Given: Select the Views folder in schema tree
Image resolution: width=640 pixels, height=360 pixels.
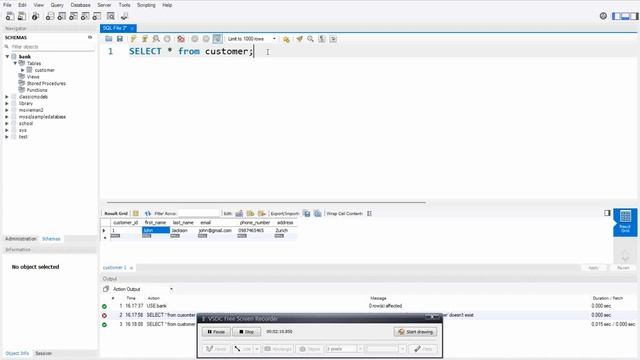Looking at the screenshot, I should point(33,77).
